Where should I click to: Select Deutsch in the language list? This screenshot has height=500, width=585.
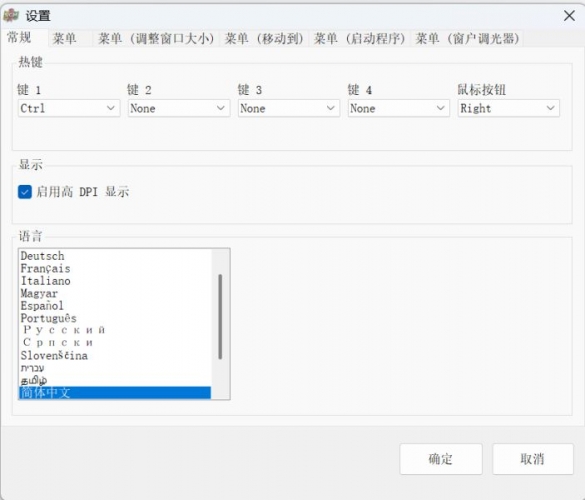[x=115, y=256]
